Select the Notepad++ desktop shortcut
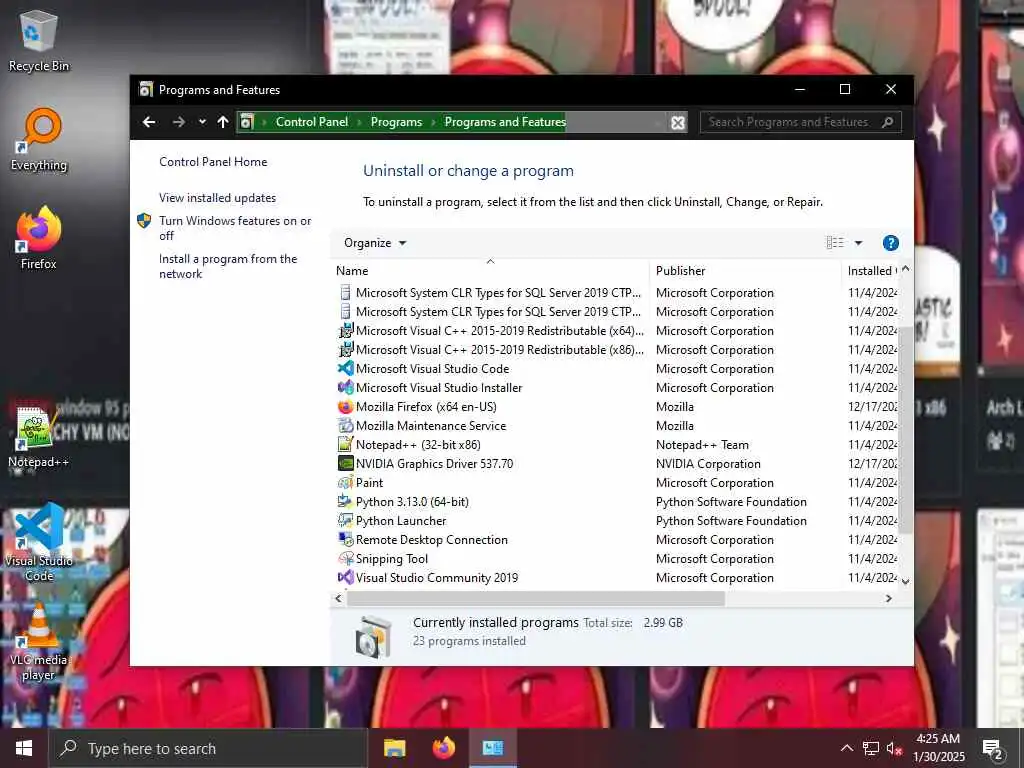The image size is (1024, 768). coord(39,437)
